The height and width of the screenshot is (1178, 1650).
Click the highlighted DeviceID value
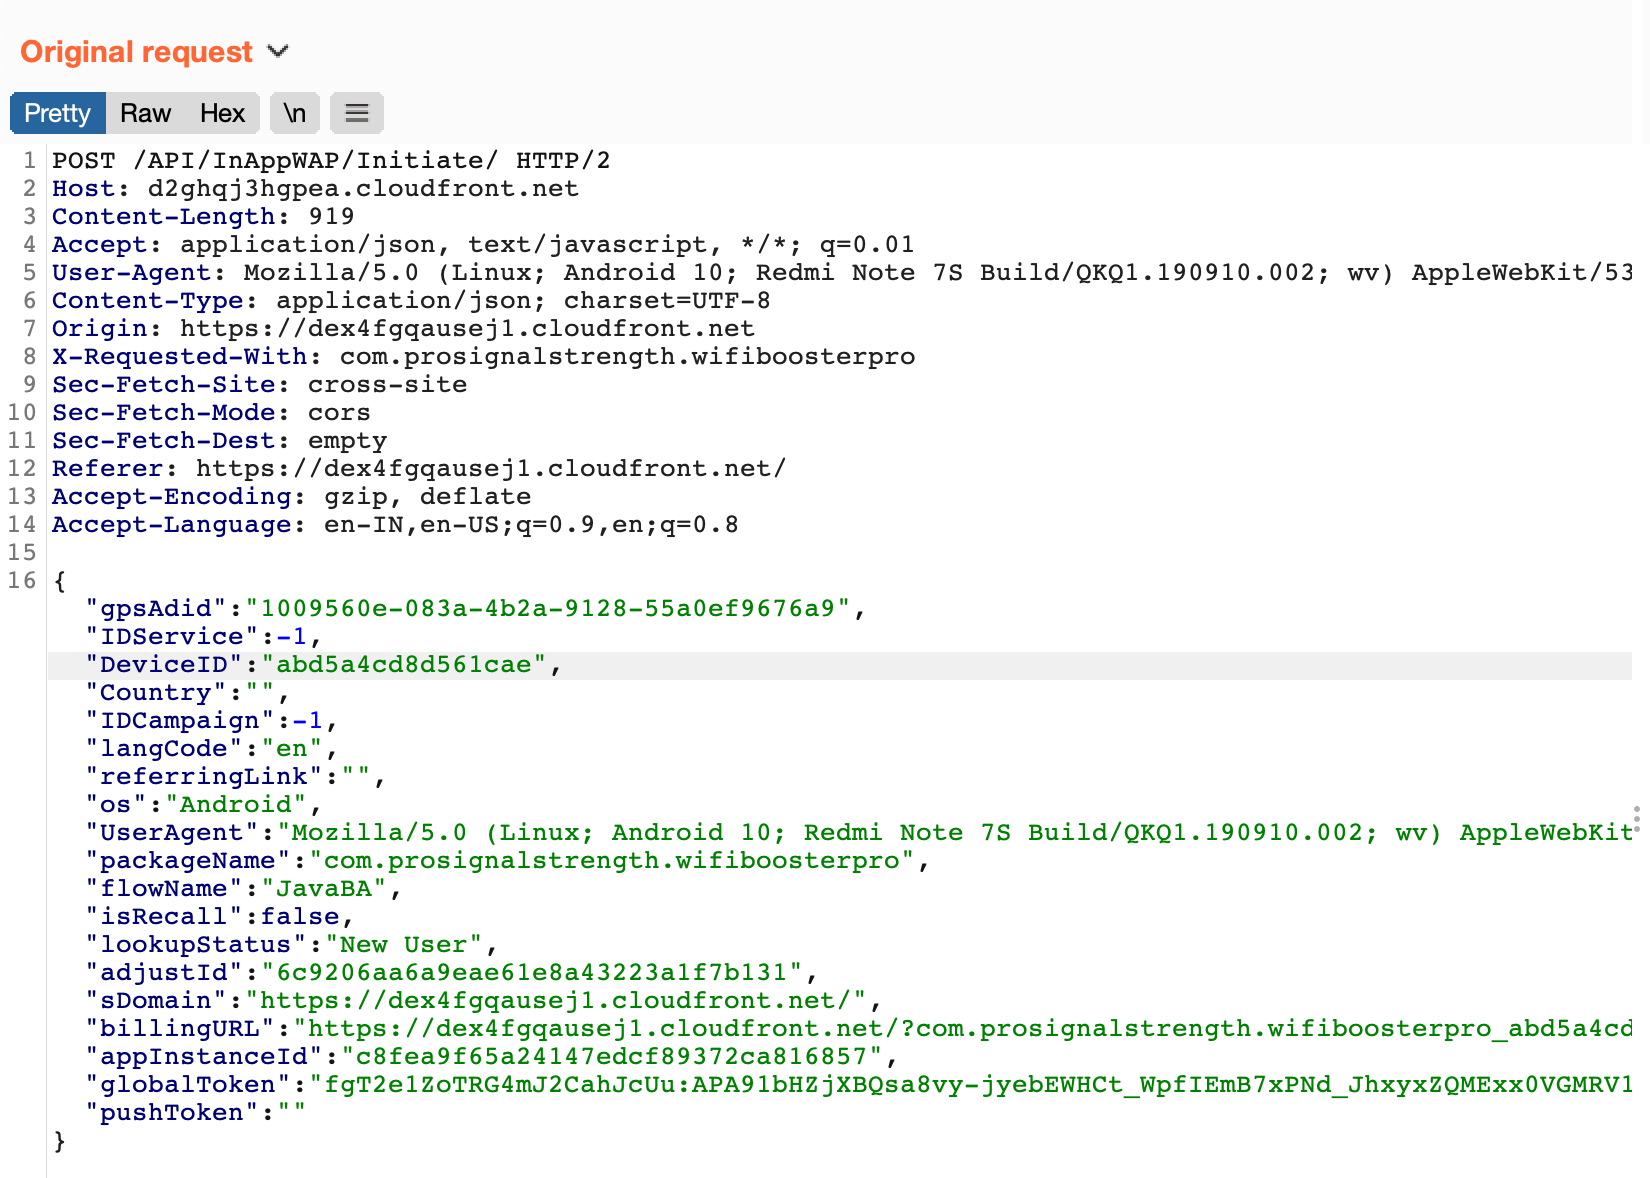(404, 665)
